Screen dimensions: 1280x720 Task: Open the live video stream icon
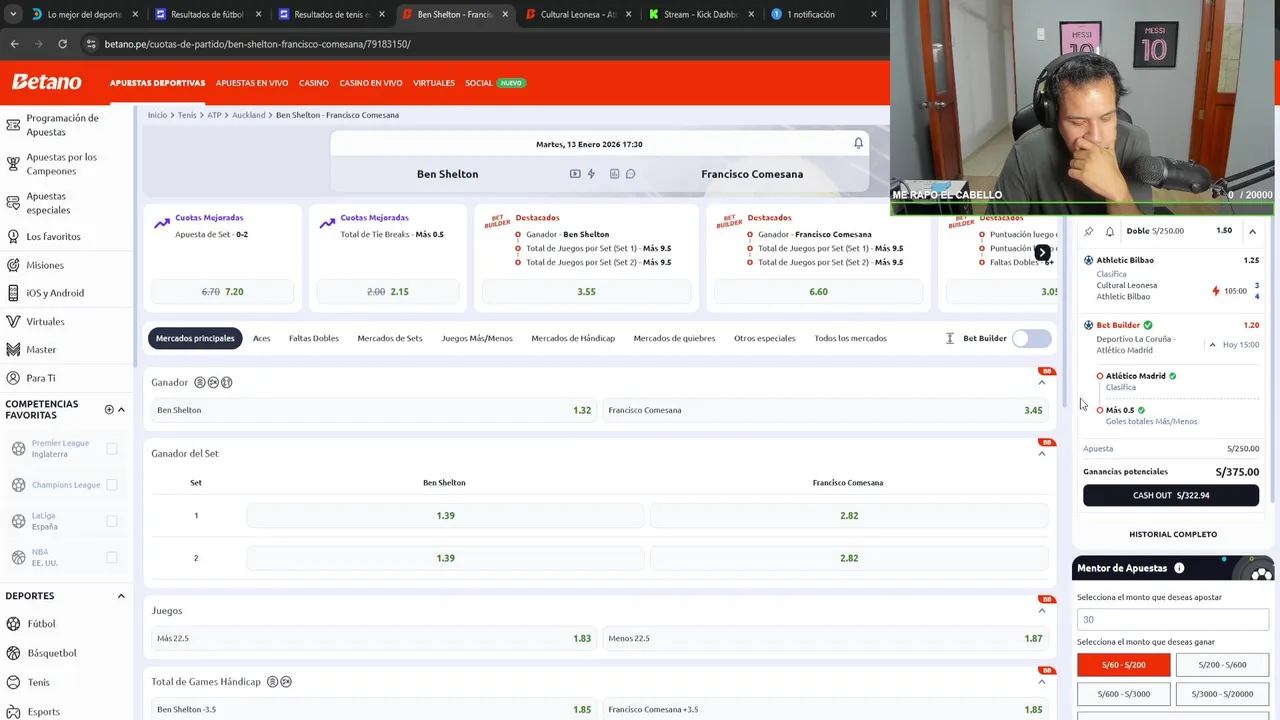click(x=575, y=174)
